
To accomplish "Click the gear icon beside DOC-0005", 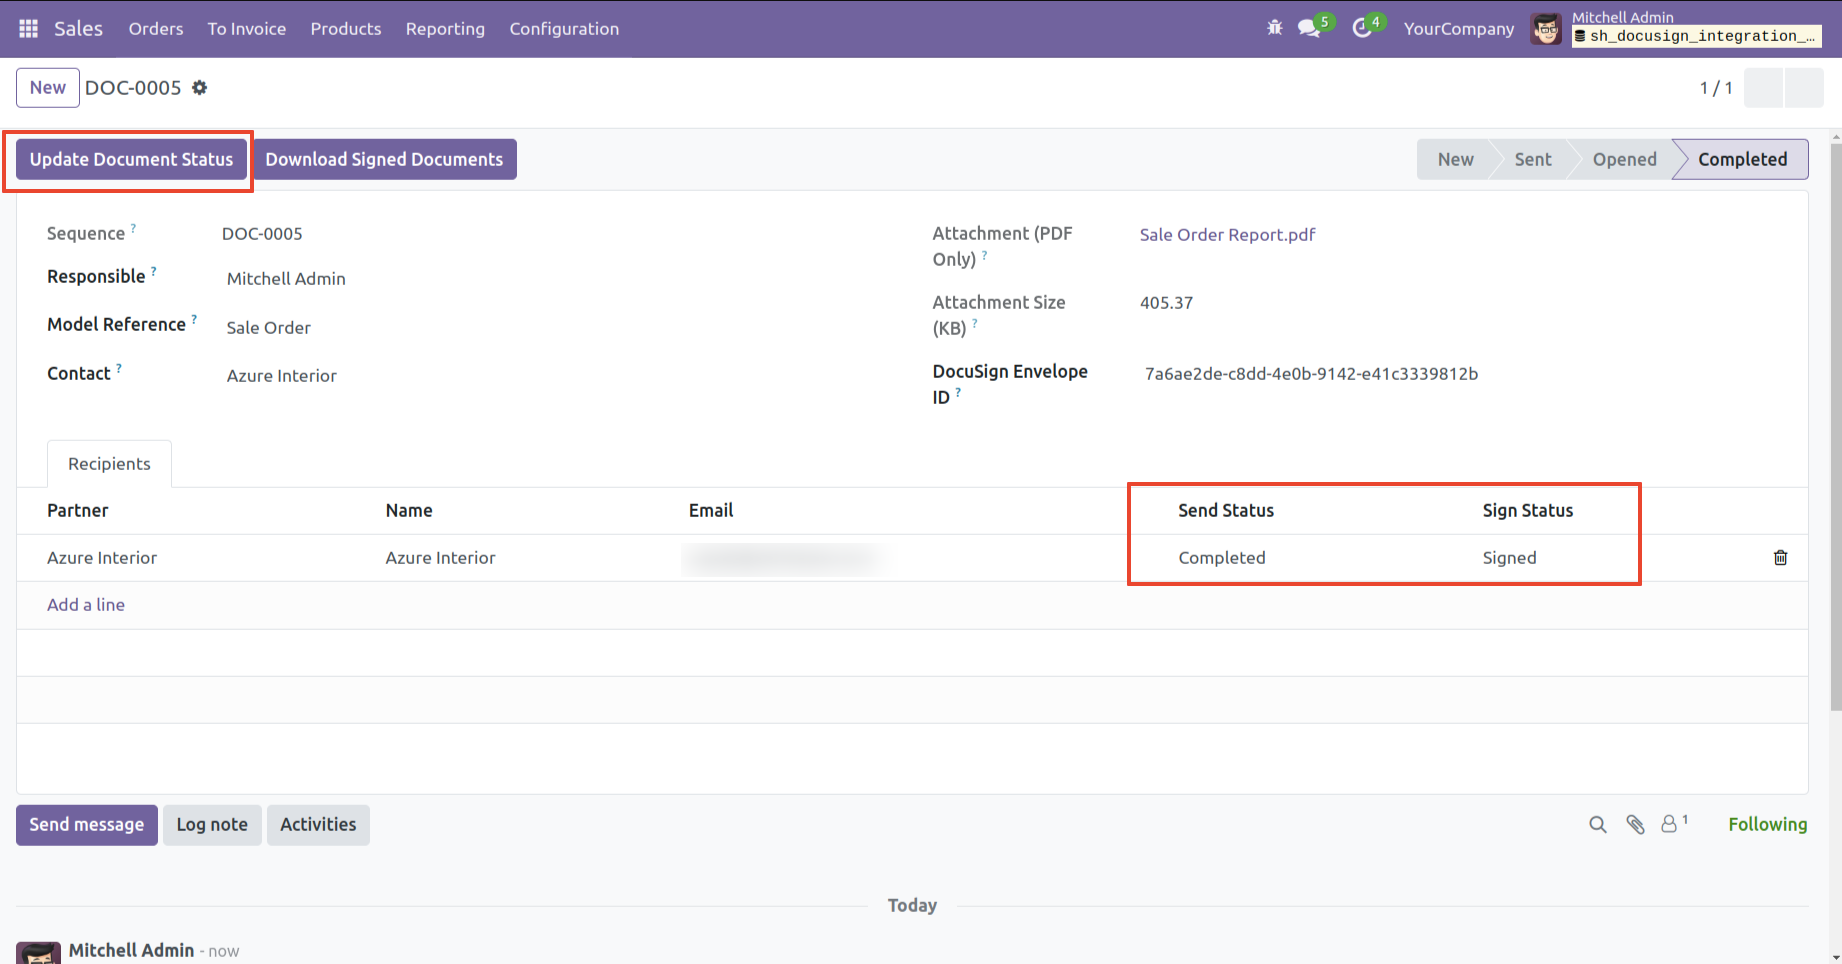I will 200,88.
